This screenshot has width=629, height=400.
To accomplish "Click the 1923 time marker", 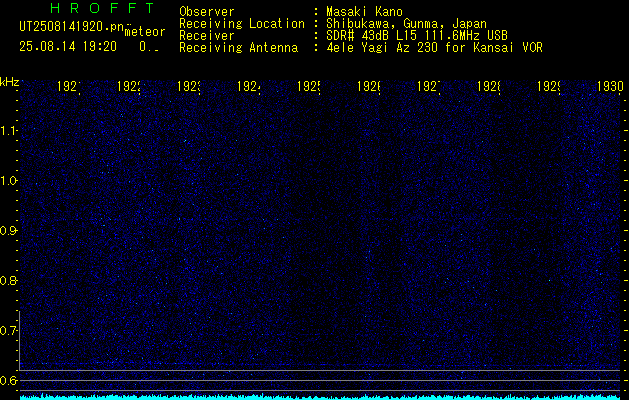I will [x=189, y=86].
